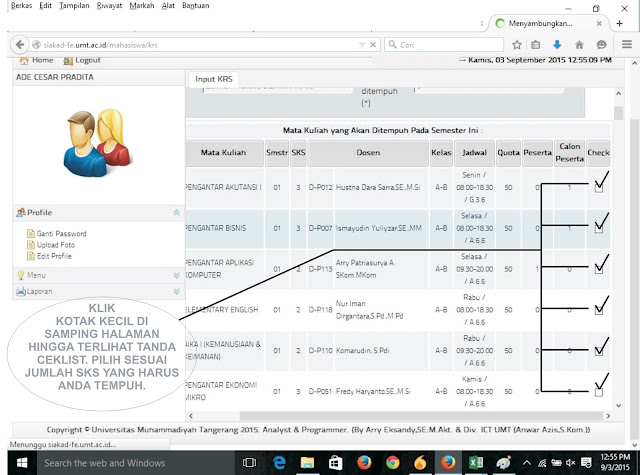Open Google Chrome from the taskbar
Viewport: 640px width, 475px height.
(x=393, y=463)
